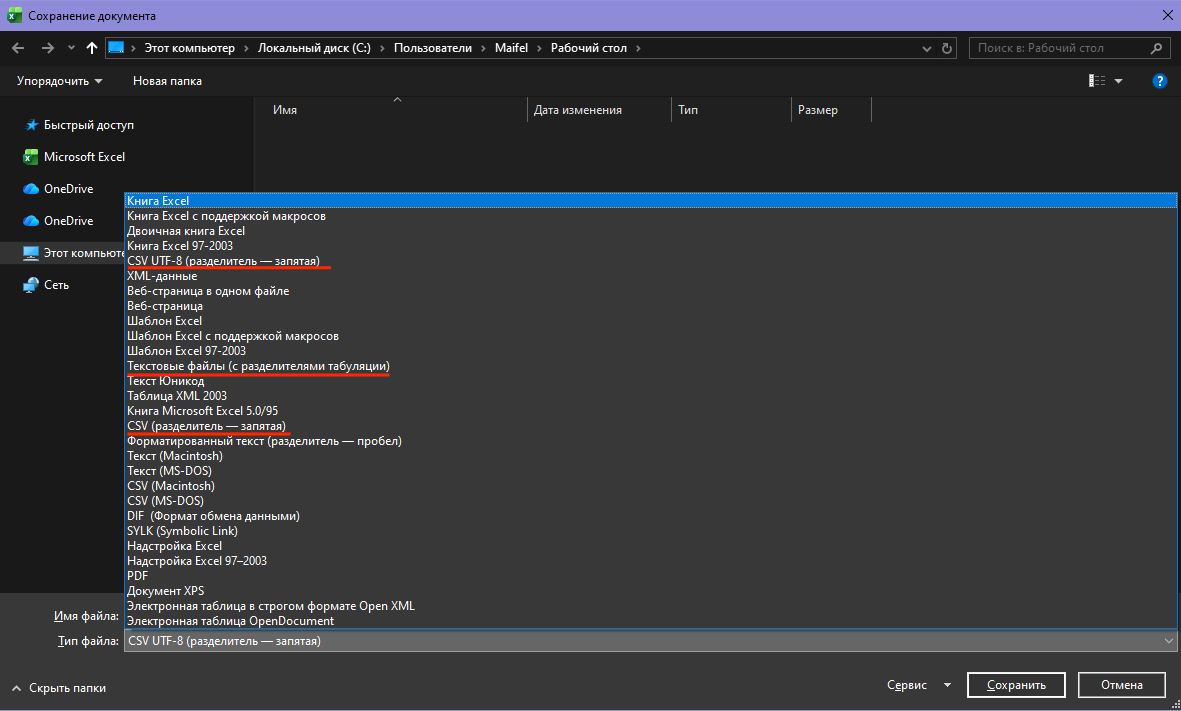Sort by Имя column header
This screenshot has width=1181, height=711.
pos(285,110)
